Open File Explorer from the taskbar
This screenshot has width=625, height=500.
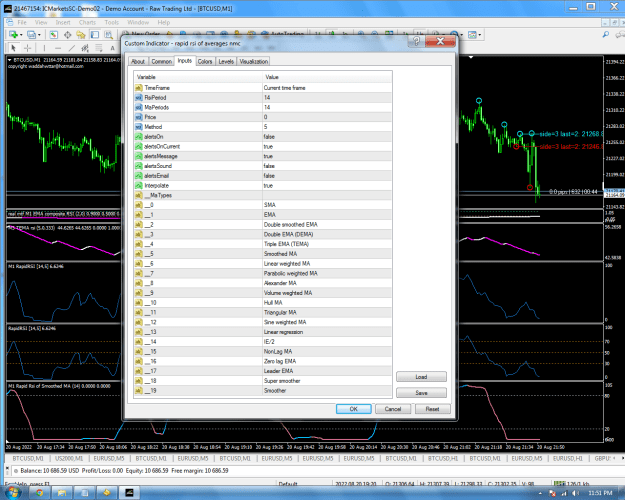62,493
